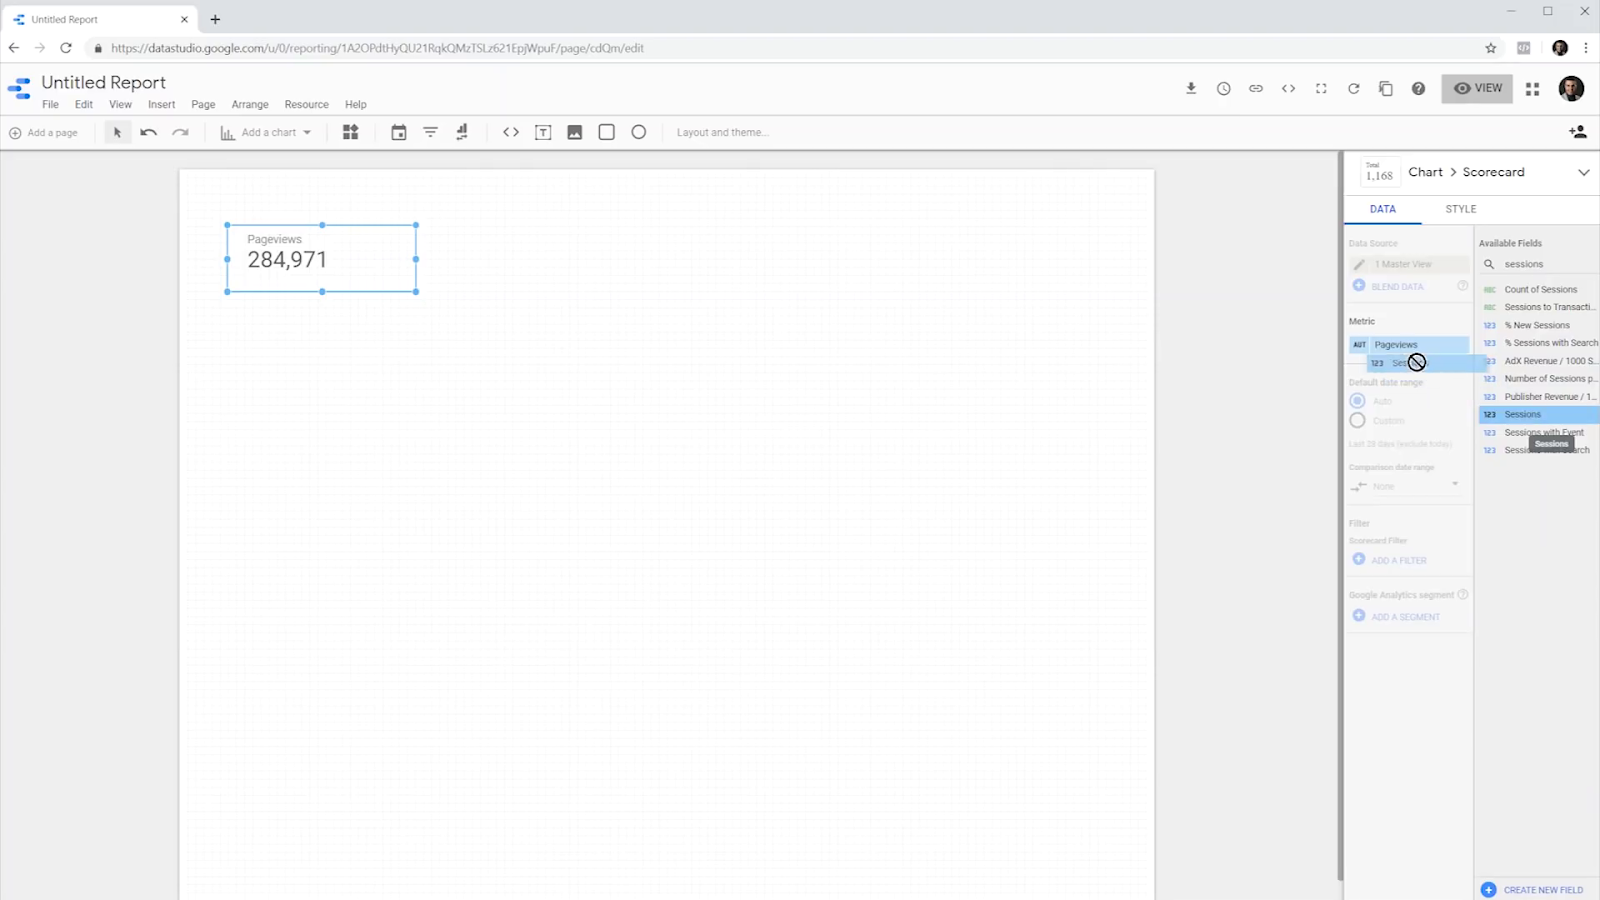Open the Google account avatar in Data Studio
1600x900 pixels.
pos(1571,89)
